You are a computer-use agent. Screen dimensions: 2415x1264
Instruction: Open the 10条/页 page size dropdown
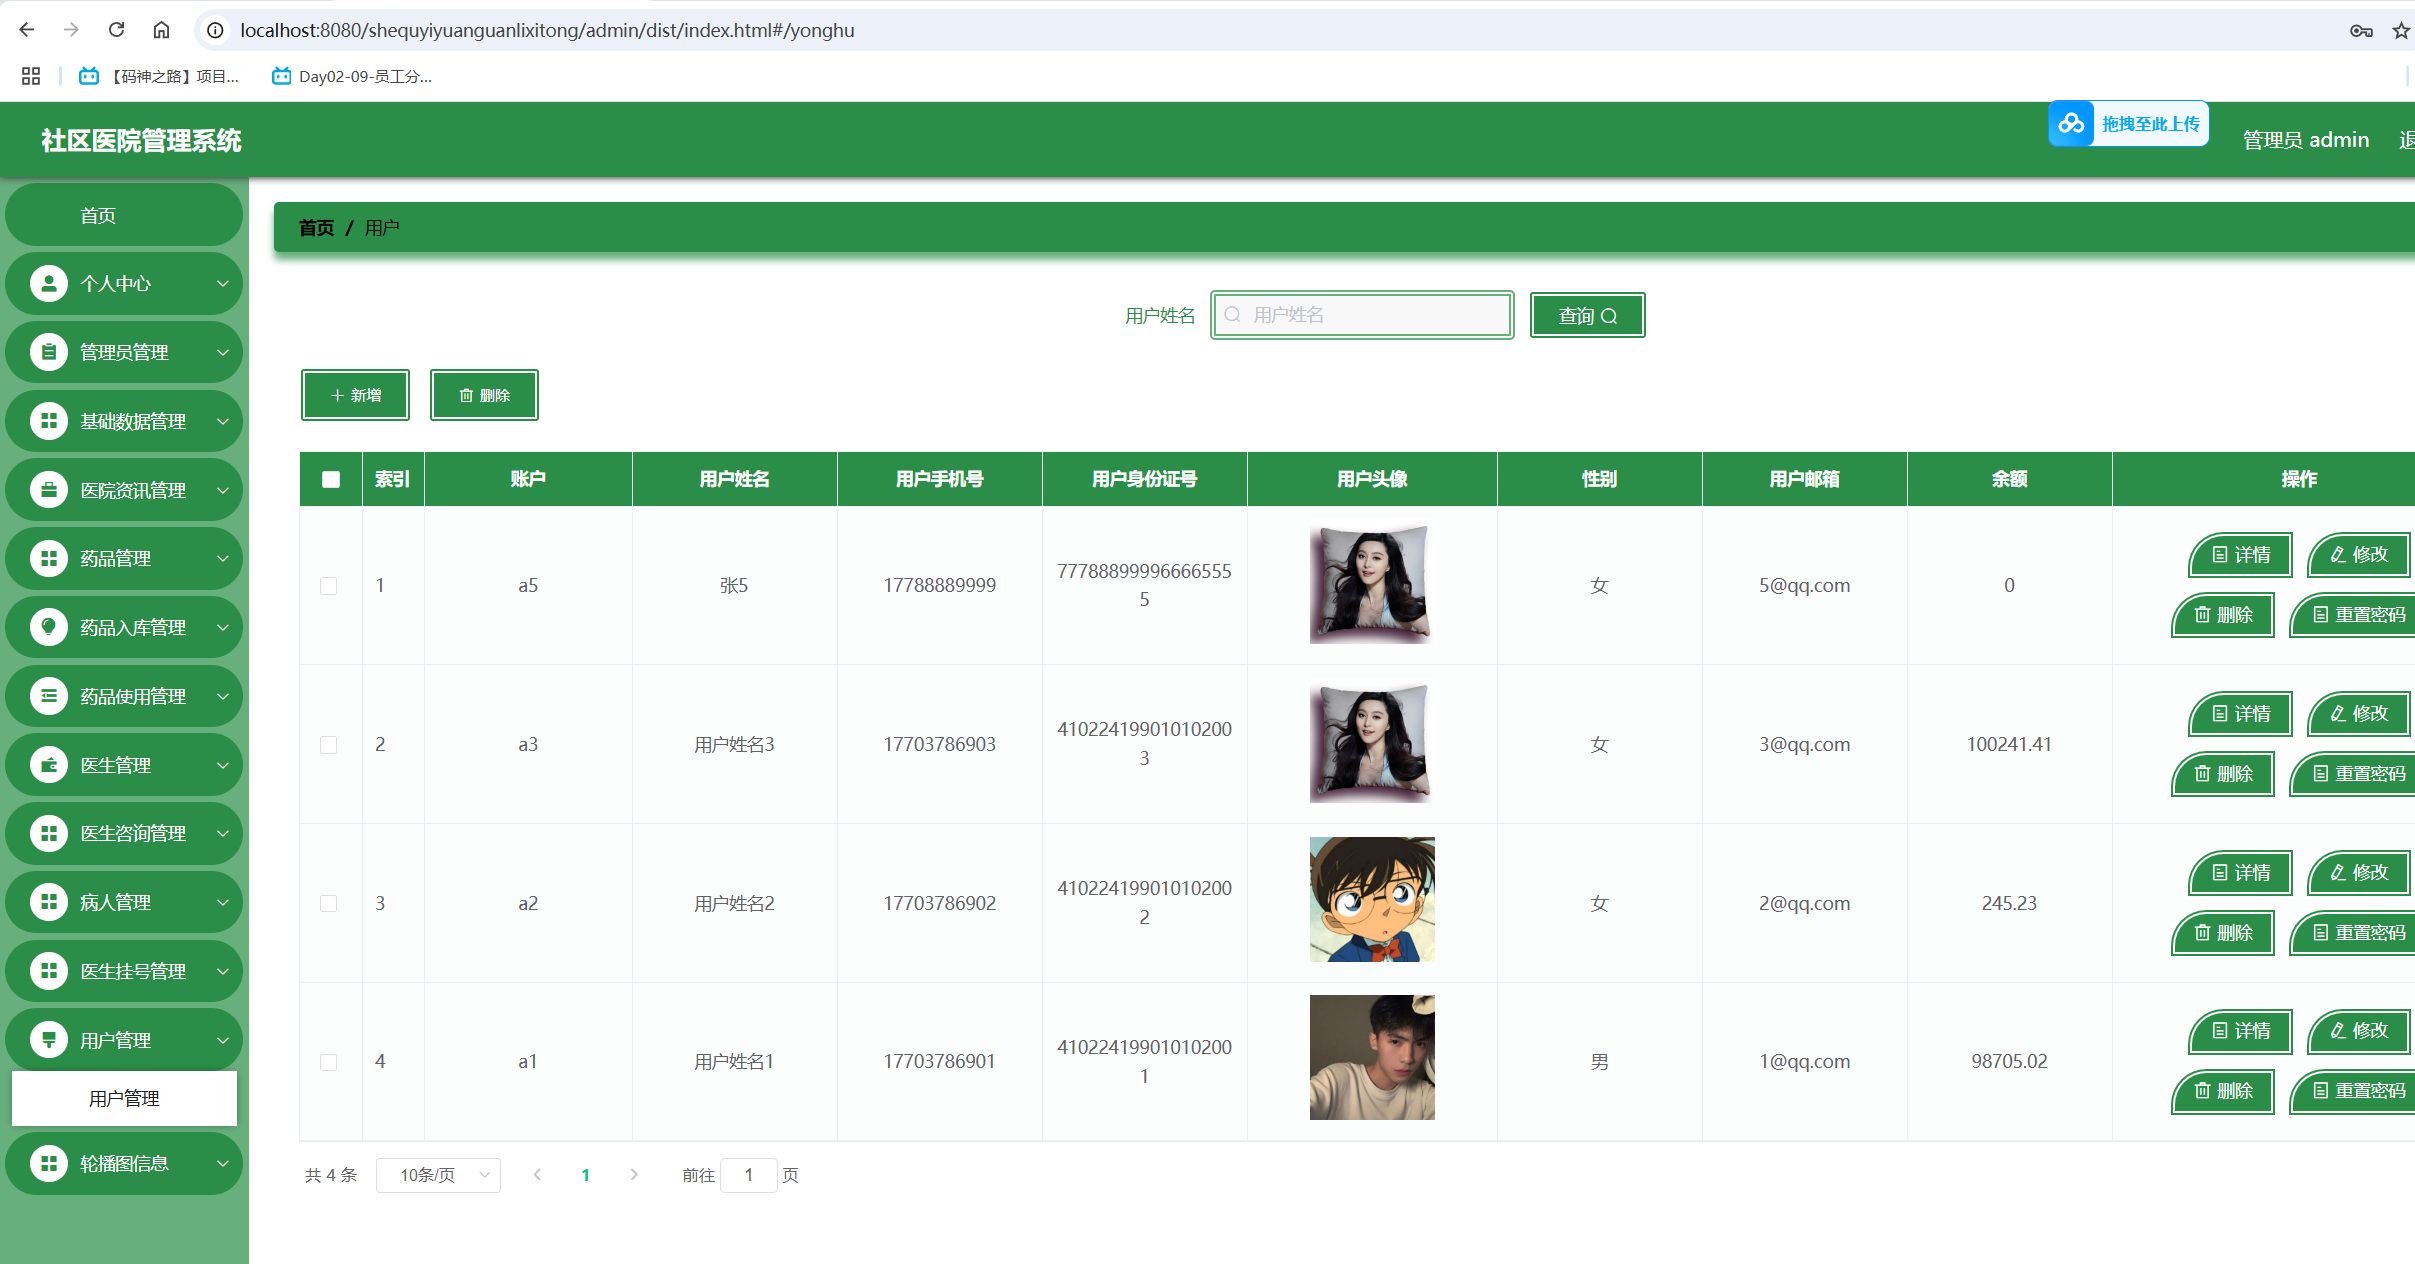point(438,1175)
